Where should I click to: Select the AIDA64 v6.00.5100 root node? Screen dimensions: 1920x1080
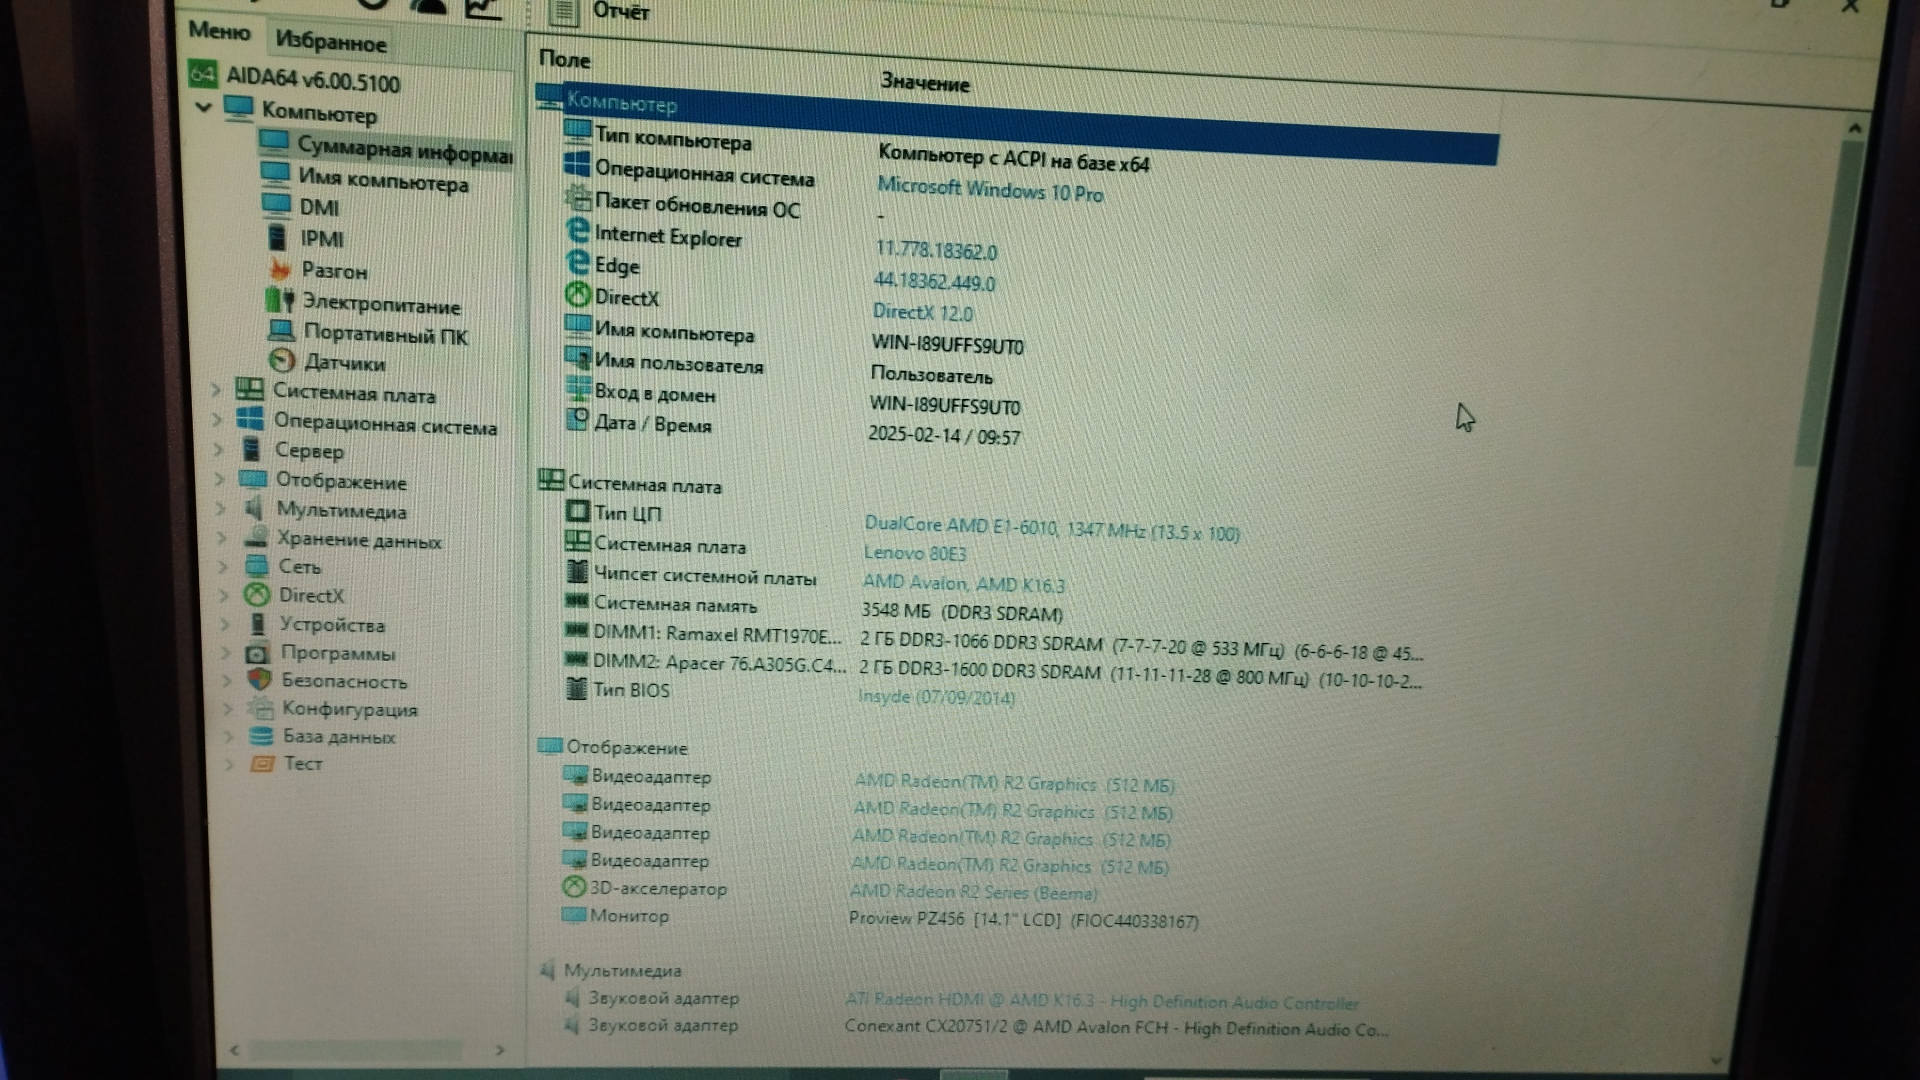coord(311,79)
